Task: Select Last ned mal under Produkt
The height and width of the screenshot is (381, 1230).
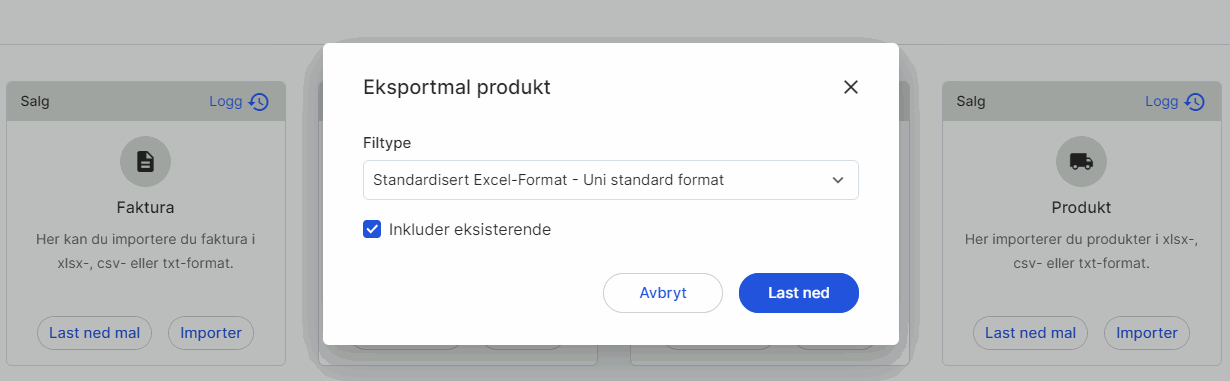Action: pyautogui.click(x=1030, y=333)
